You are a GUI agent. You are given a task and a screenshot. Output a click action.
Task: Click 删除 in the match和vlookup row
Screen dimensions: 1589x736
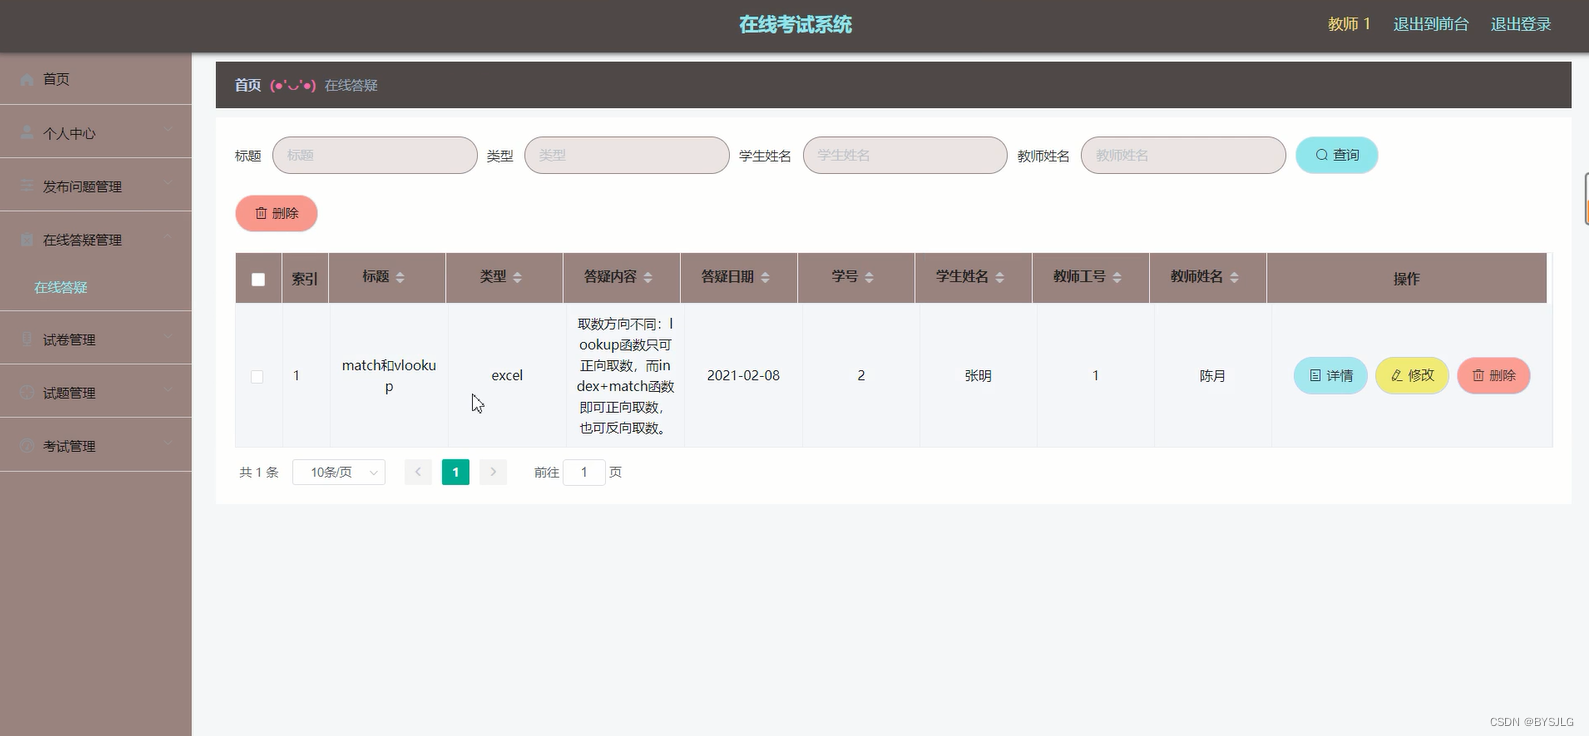pos(1494,376)
